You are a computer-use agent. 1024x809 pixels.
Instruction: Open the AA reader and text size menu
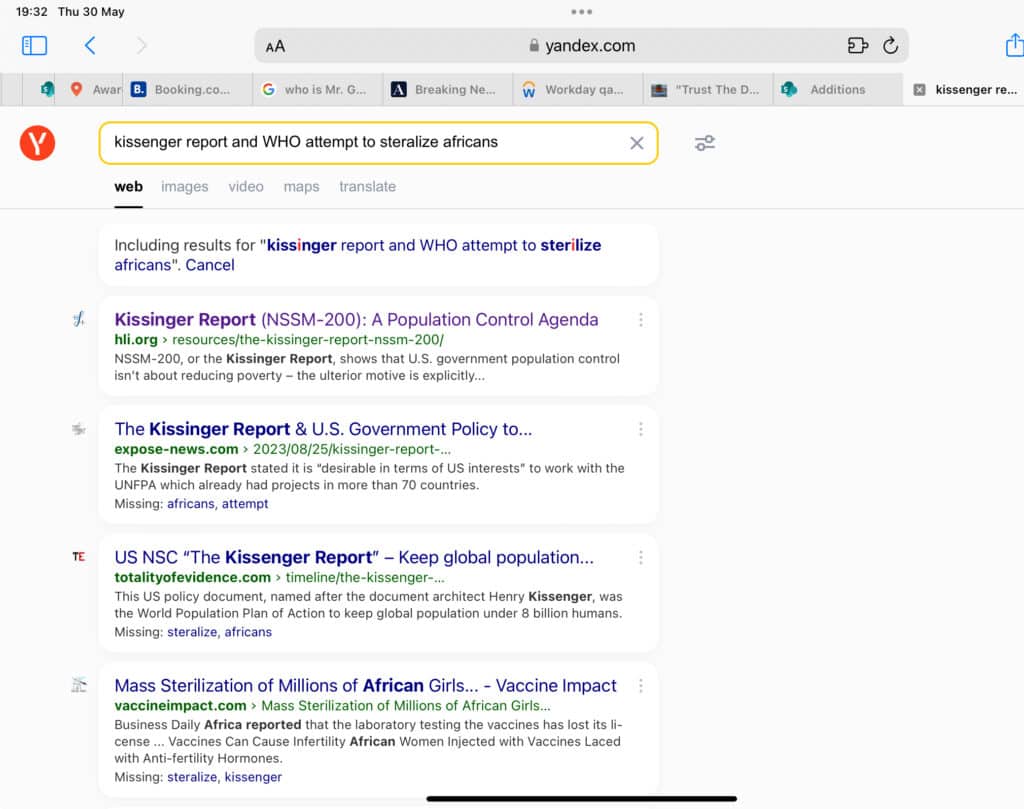tap(275, 46)
